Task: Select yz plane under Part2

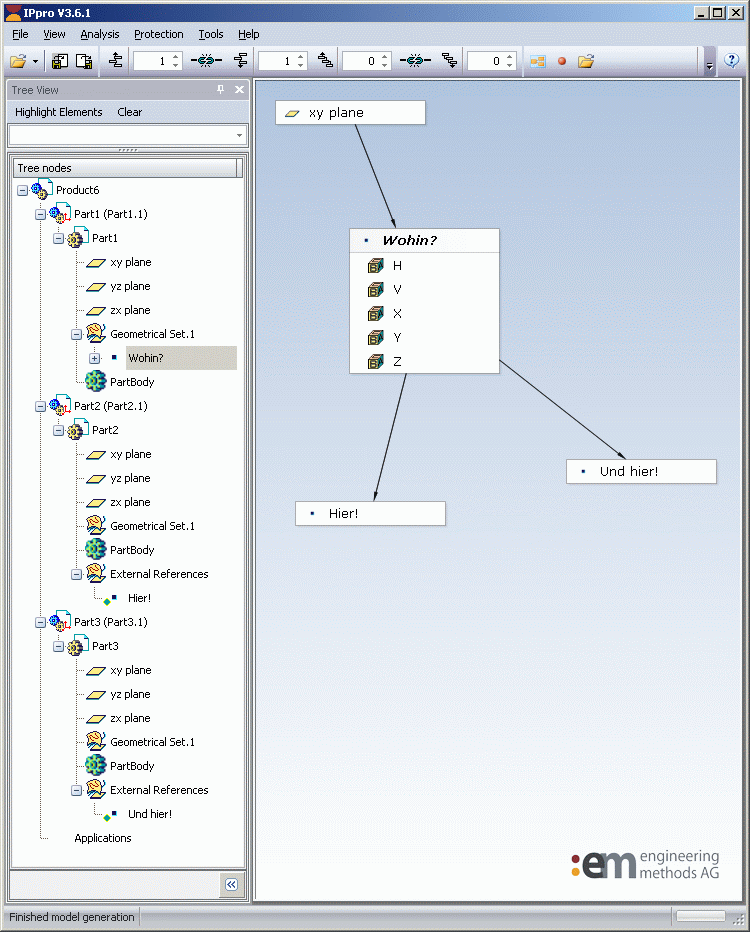Action: [x=130, y=478]
